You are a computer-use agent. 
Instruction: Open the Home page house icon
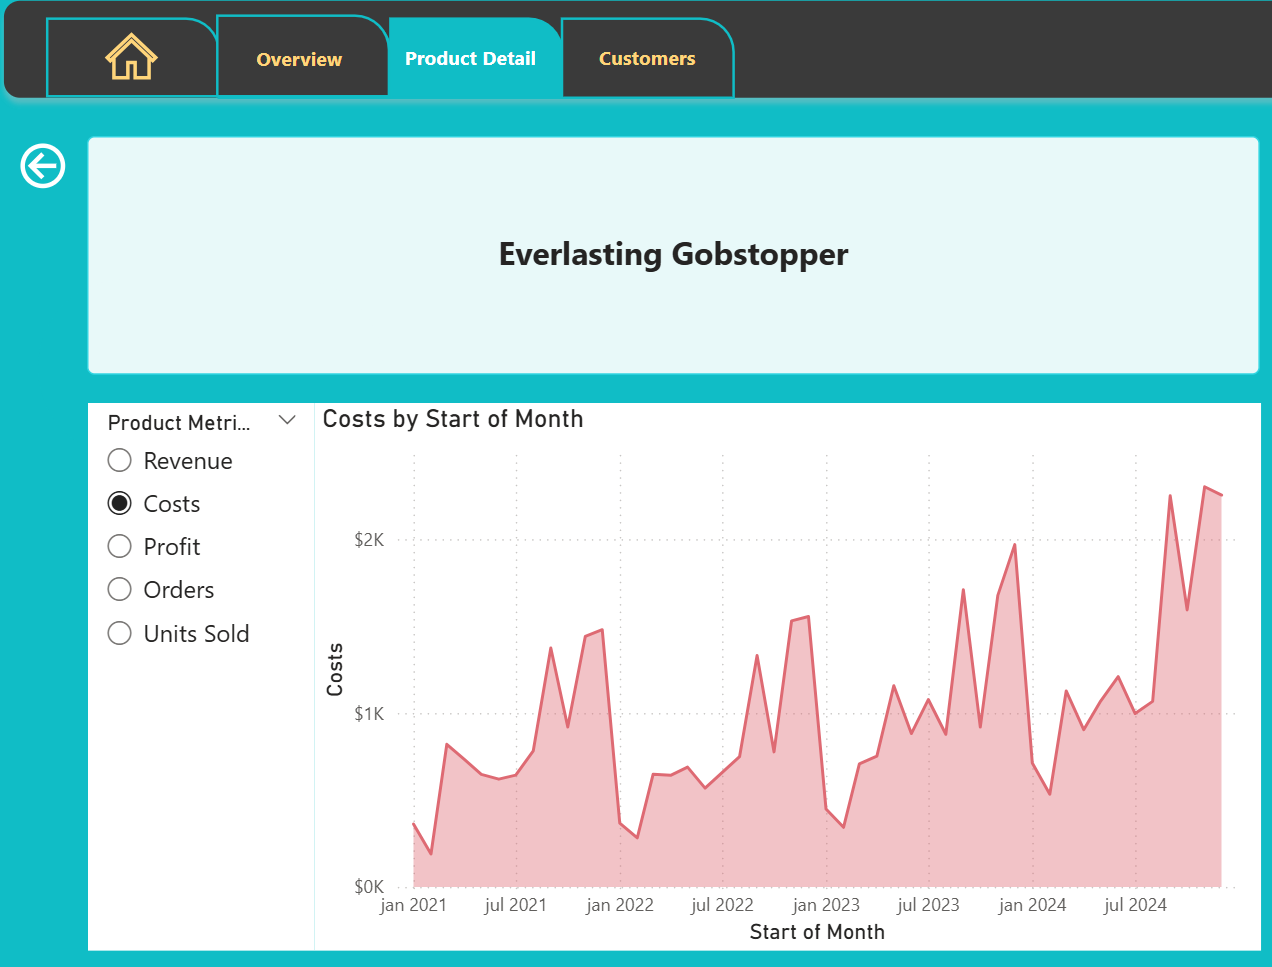pos(131,57)
